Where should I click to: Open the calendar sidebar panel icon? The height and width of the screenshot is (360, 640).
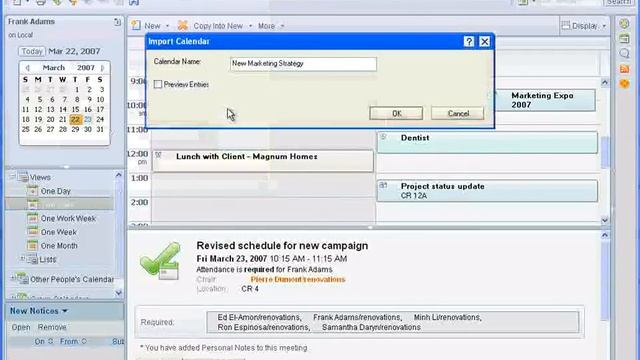point(624,39)
